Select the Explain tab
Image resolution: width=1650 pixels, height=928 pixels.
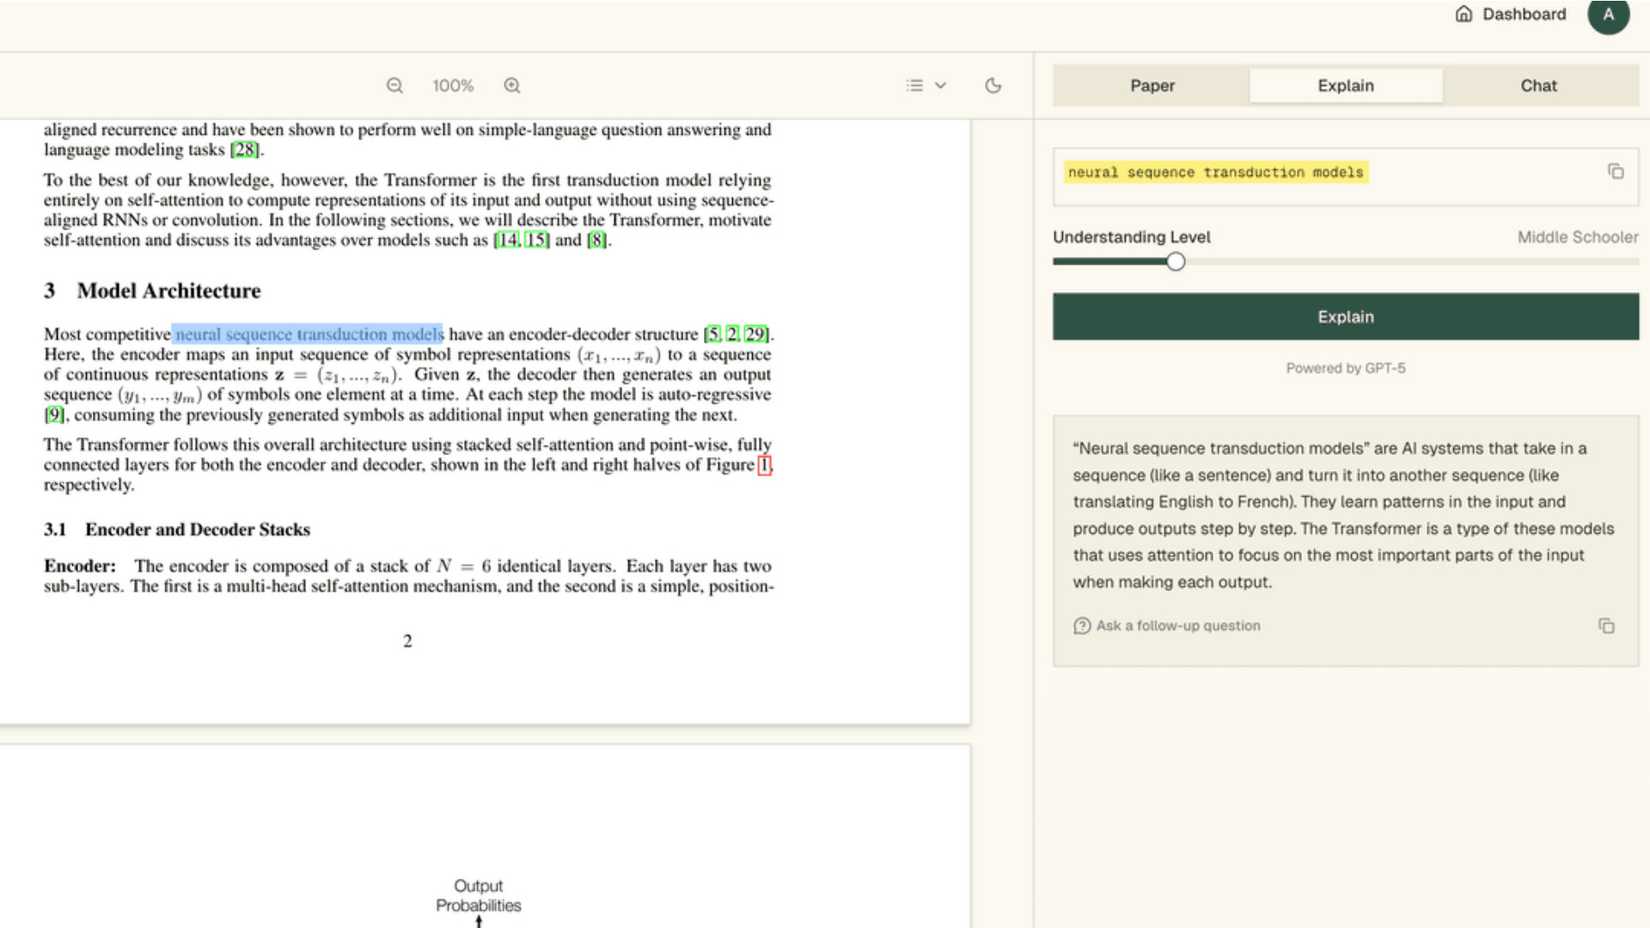tap(1345, 86)
